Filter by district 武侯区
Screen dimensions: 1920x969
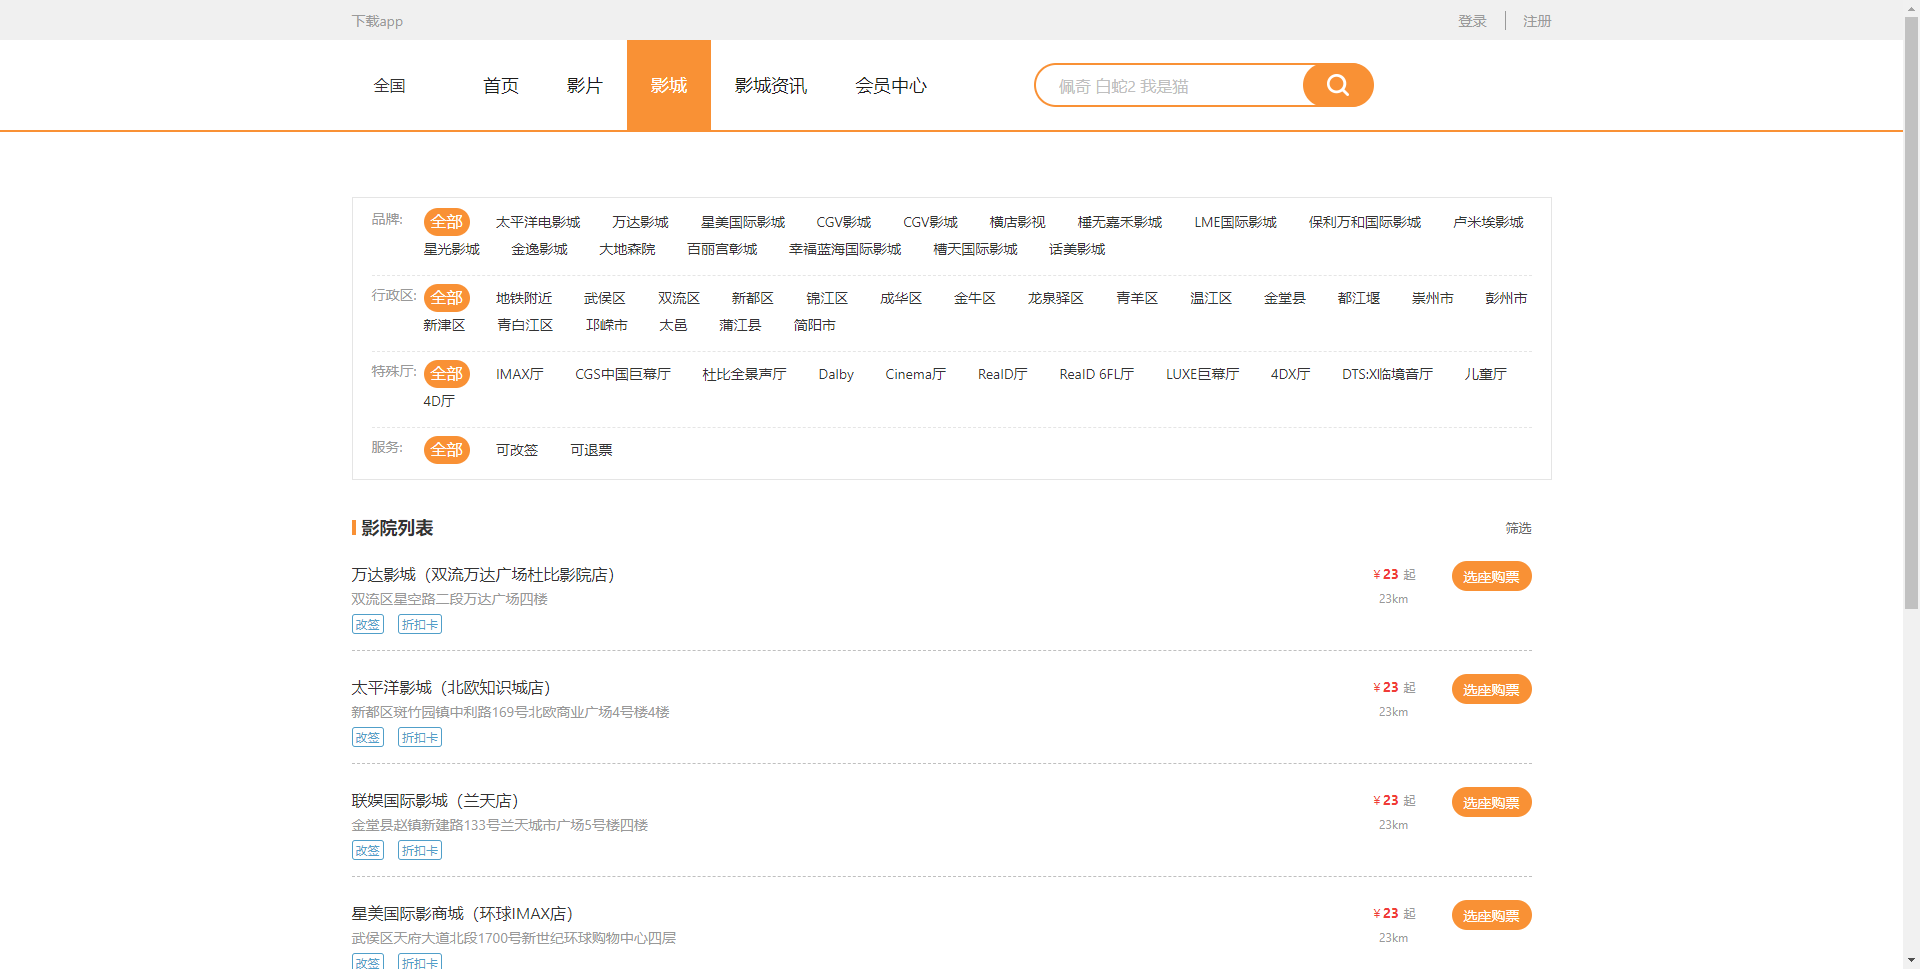pos(605,298)
